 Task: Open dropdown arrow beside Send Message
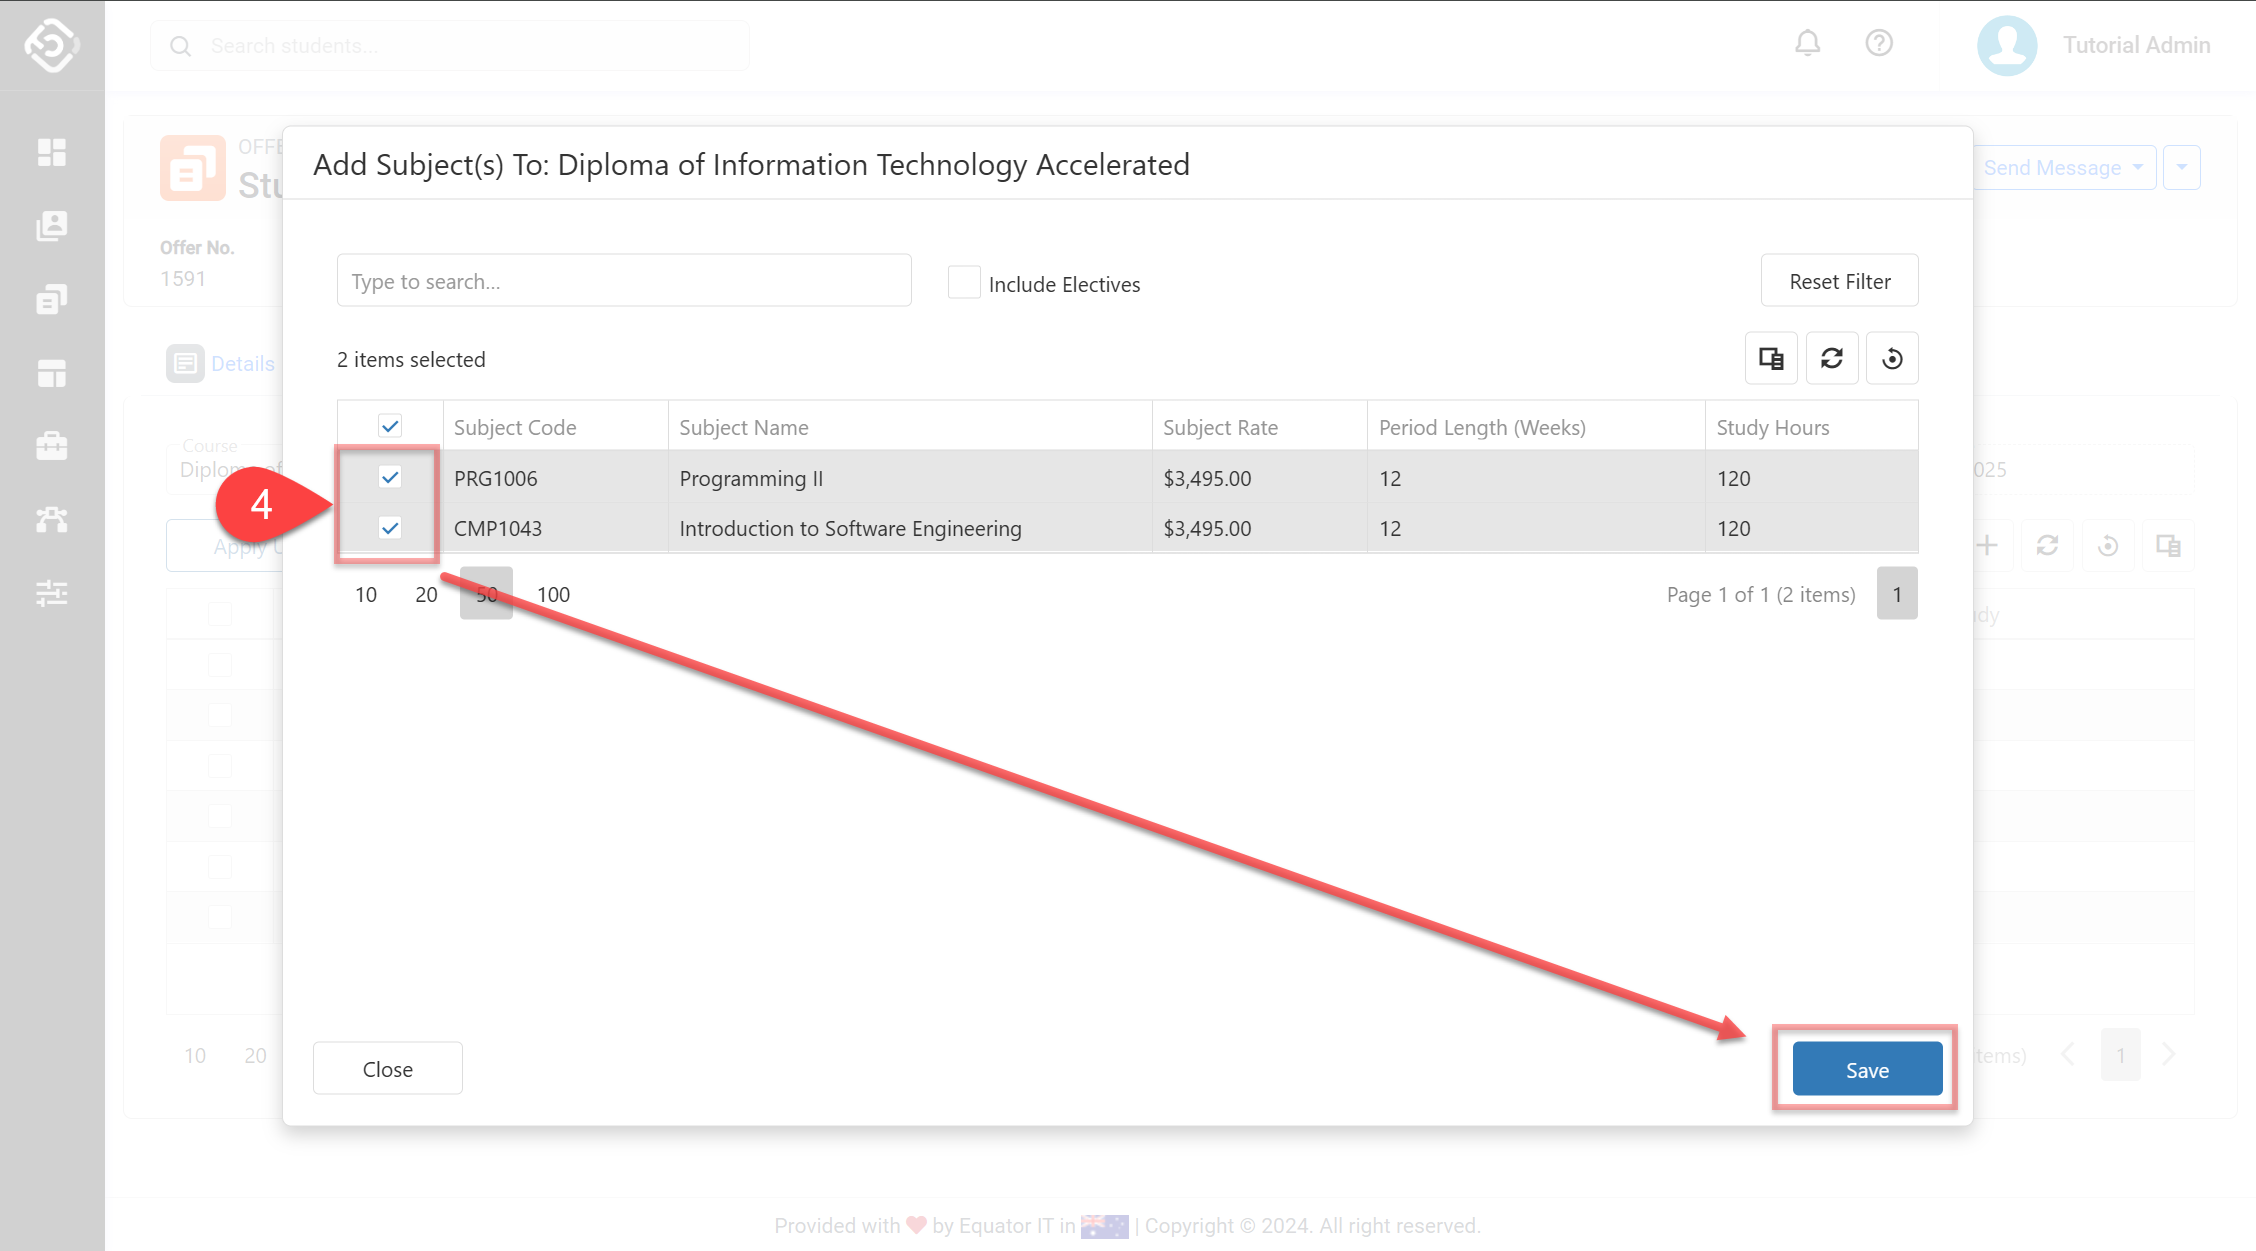coord(2182,168)
